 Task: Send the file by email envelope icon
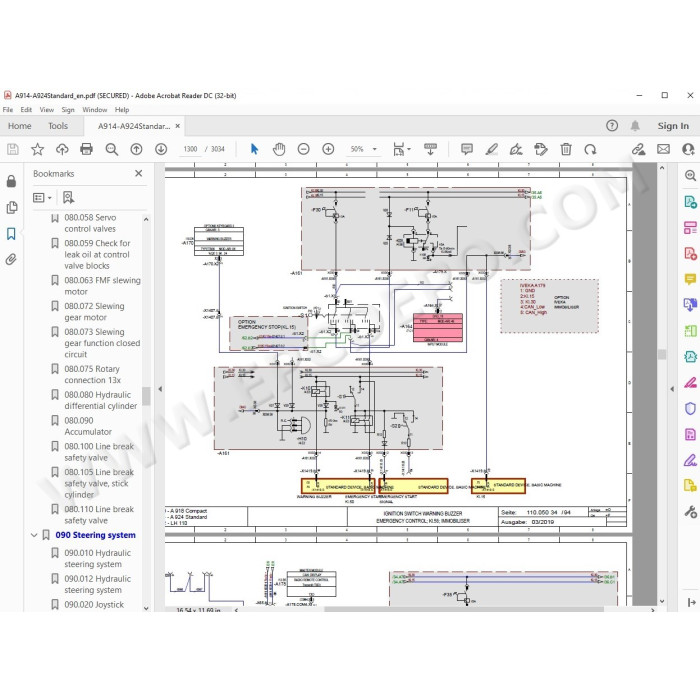pos(663,149)
